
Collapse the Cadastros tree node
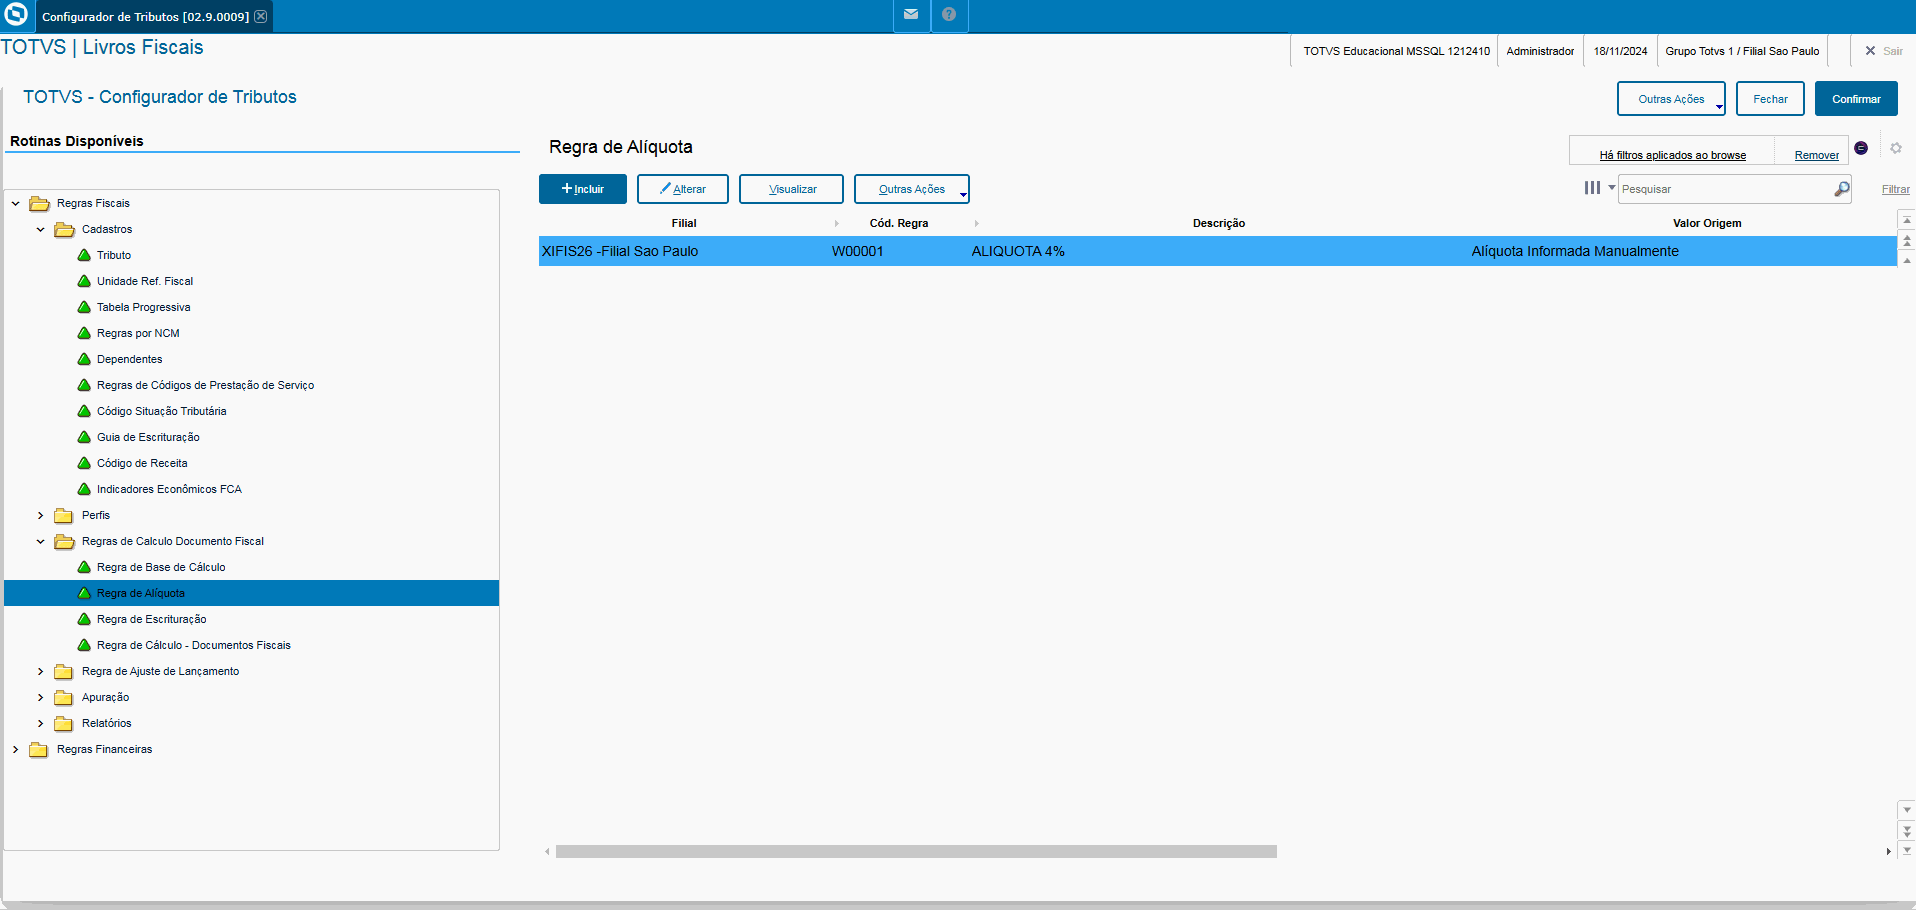[41, 229]
